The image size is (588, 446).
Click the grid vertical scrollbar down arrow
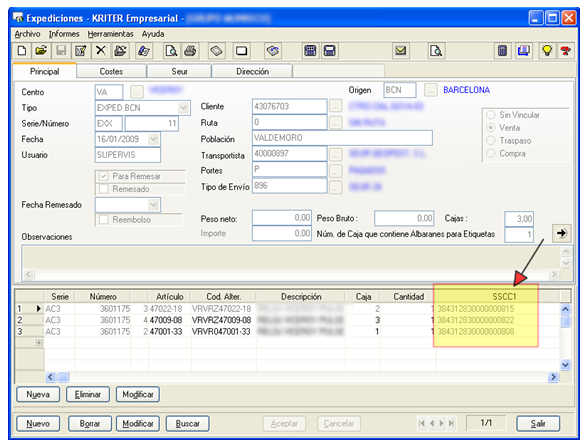[x=566, y=365]
